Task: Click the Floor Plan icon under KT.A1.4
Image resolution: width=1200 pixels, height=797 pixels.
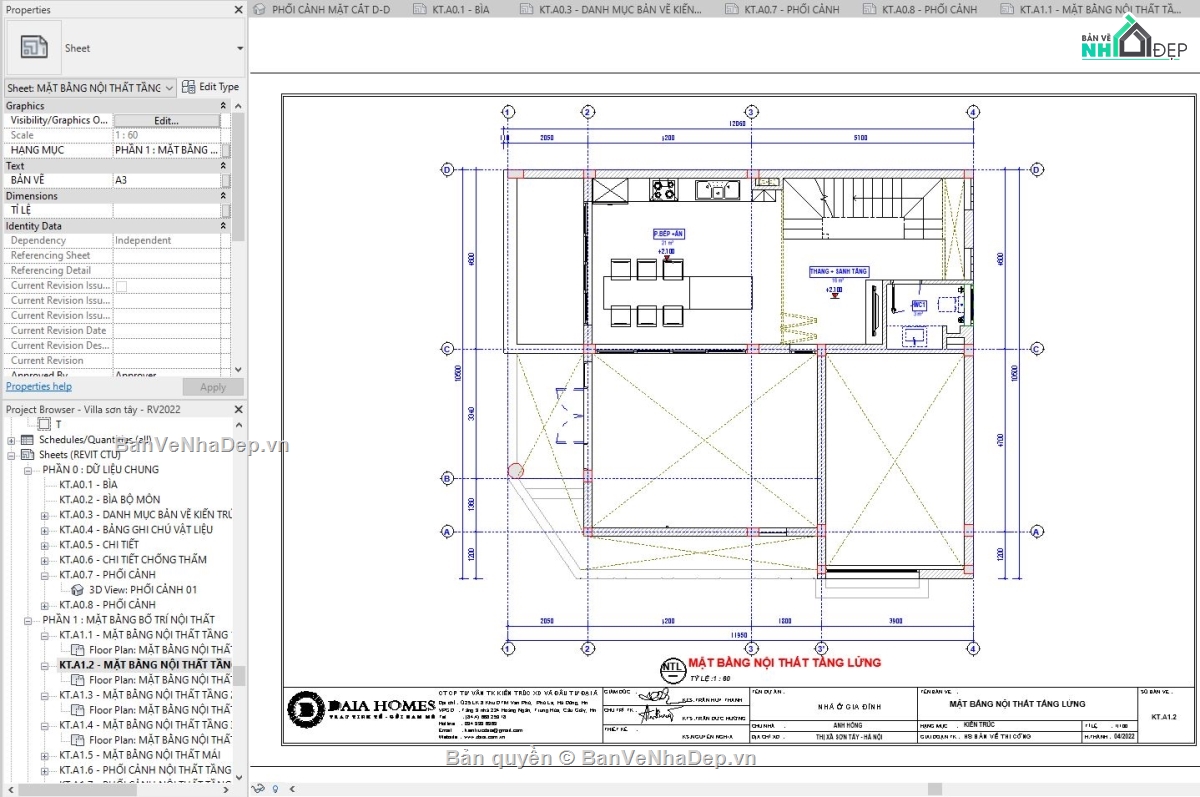Action: click(79, 740)
